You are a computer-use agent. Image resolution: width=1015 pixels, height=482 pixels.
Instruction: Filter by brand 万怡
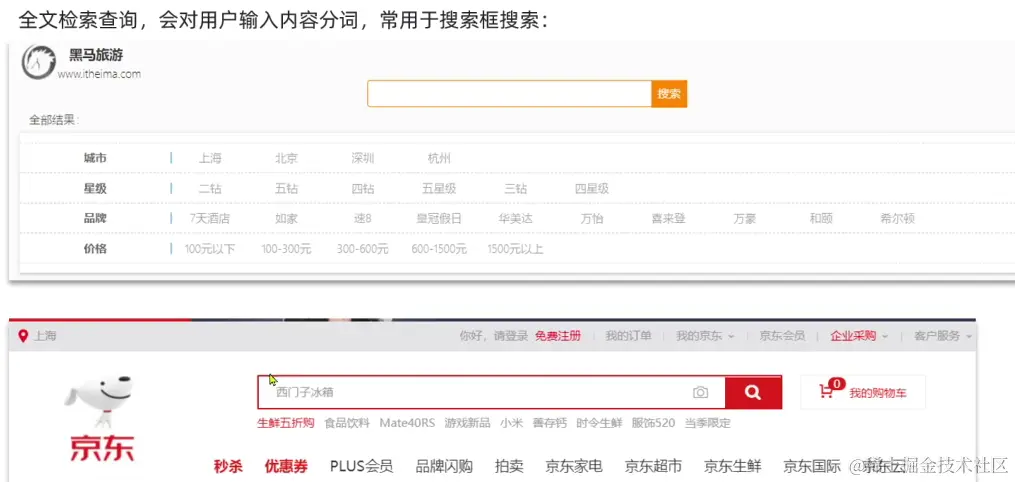tap(592, 219)
